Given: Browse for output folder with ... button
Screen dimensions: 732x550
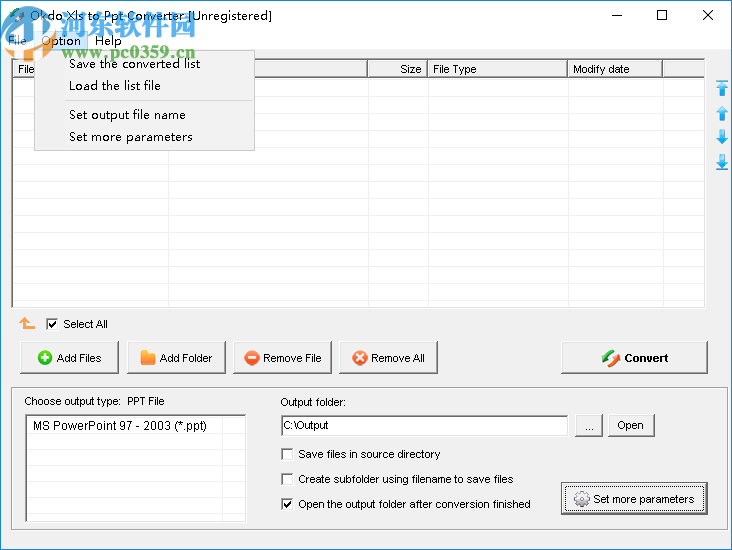Looking at the screenshot, I should tap(589, 426).
